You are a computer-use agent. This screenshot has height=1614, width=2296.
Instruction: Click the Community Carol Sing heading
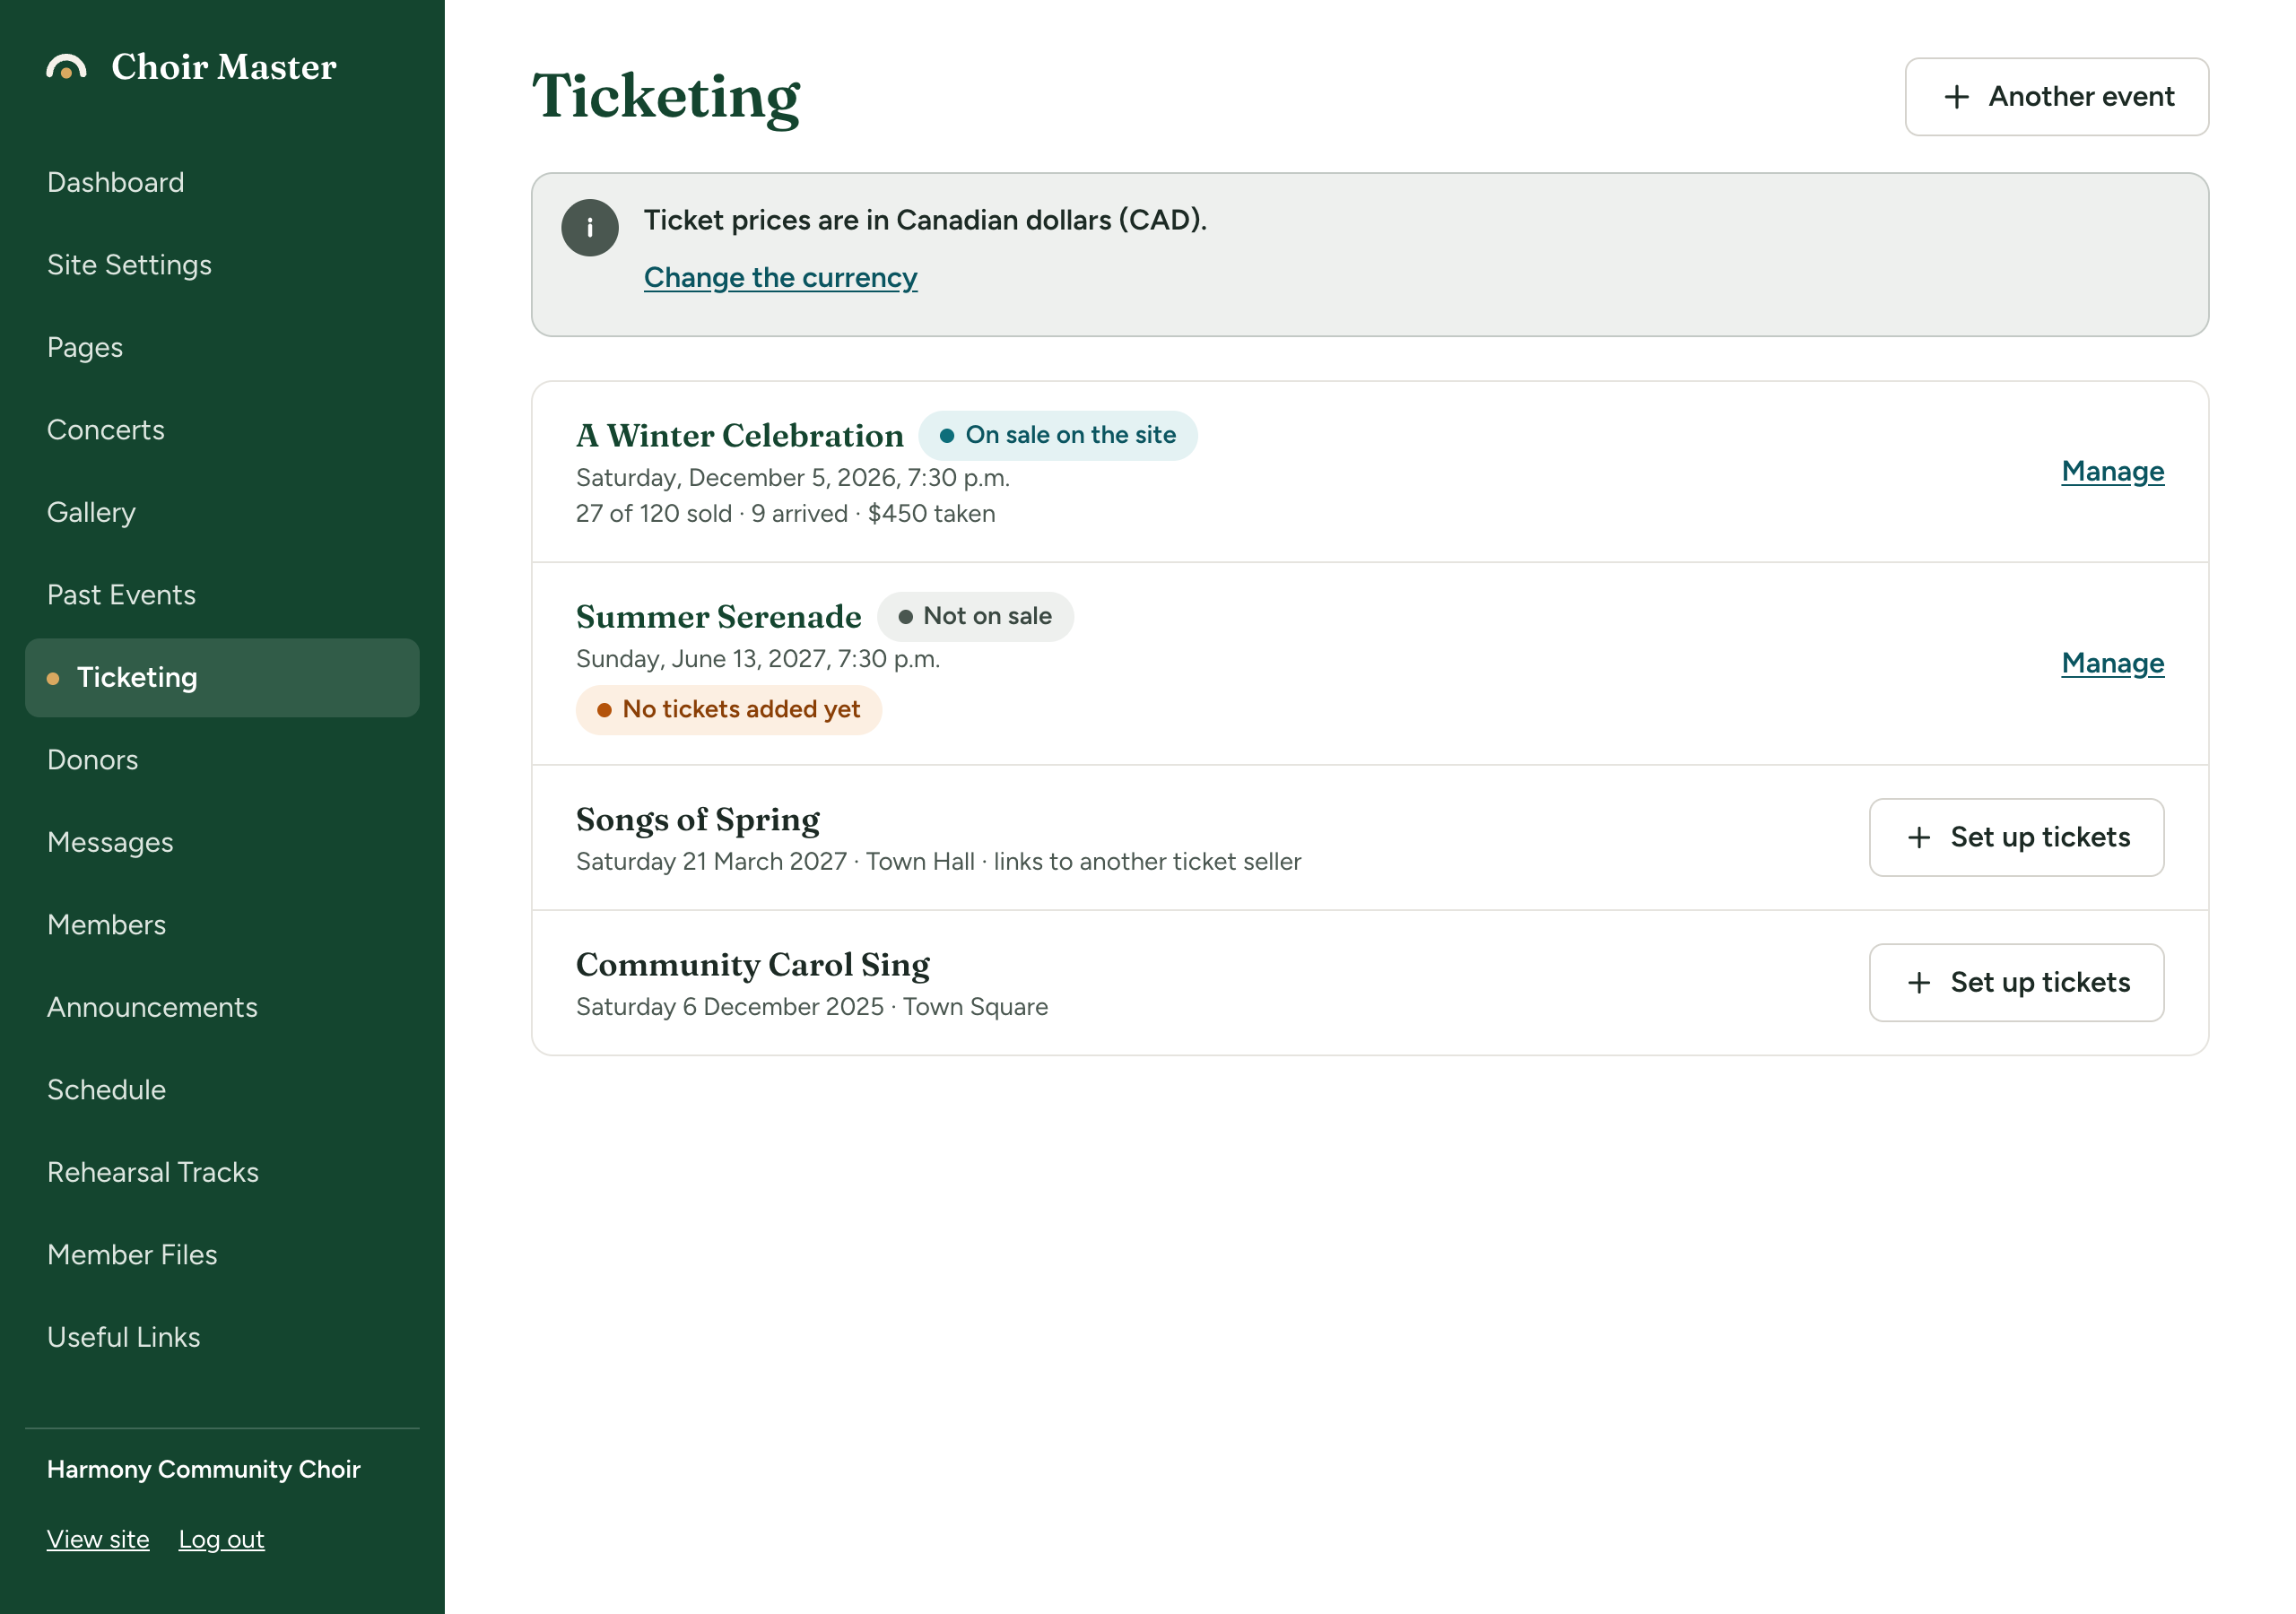click(x=752, y=965)
